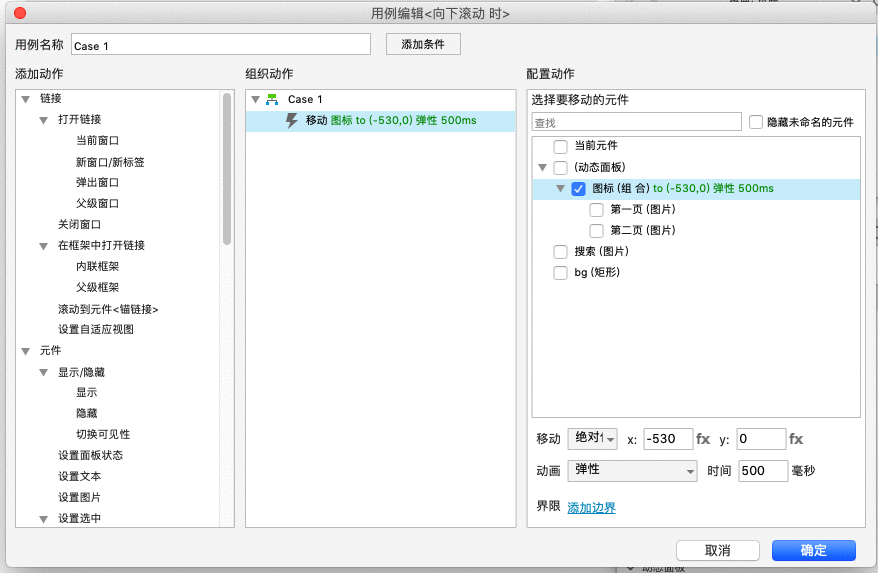
Task: Collapse the (动态面板) node
Action: (542, 167)
